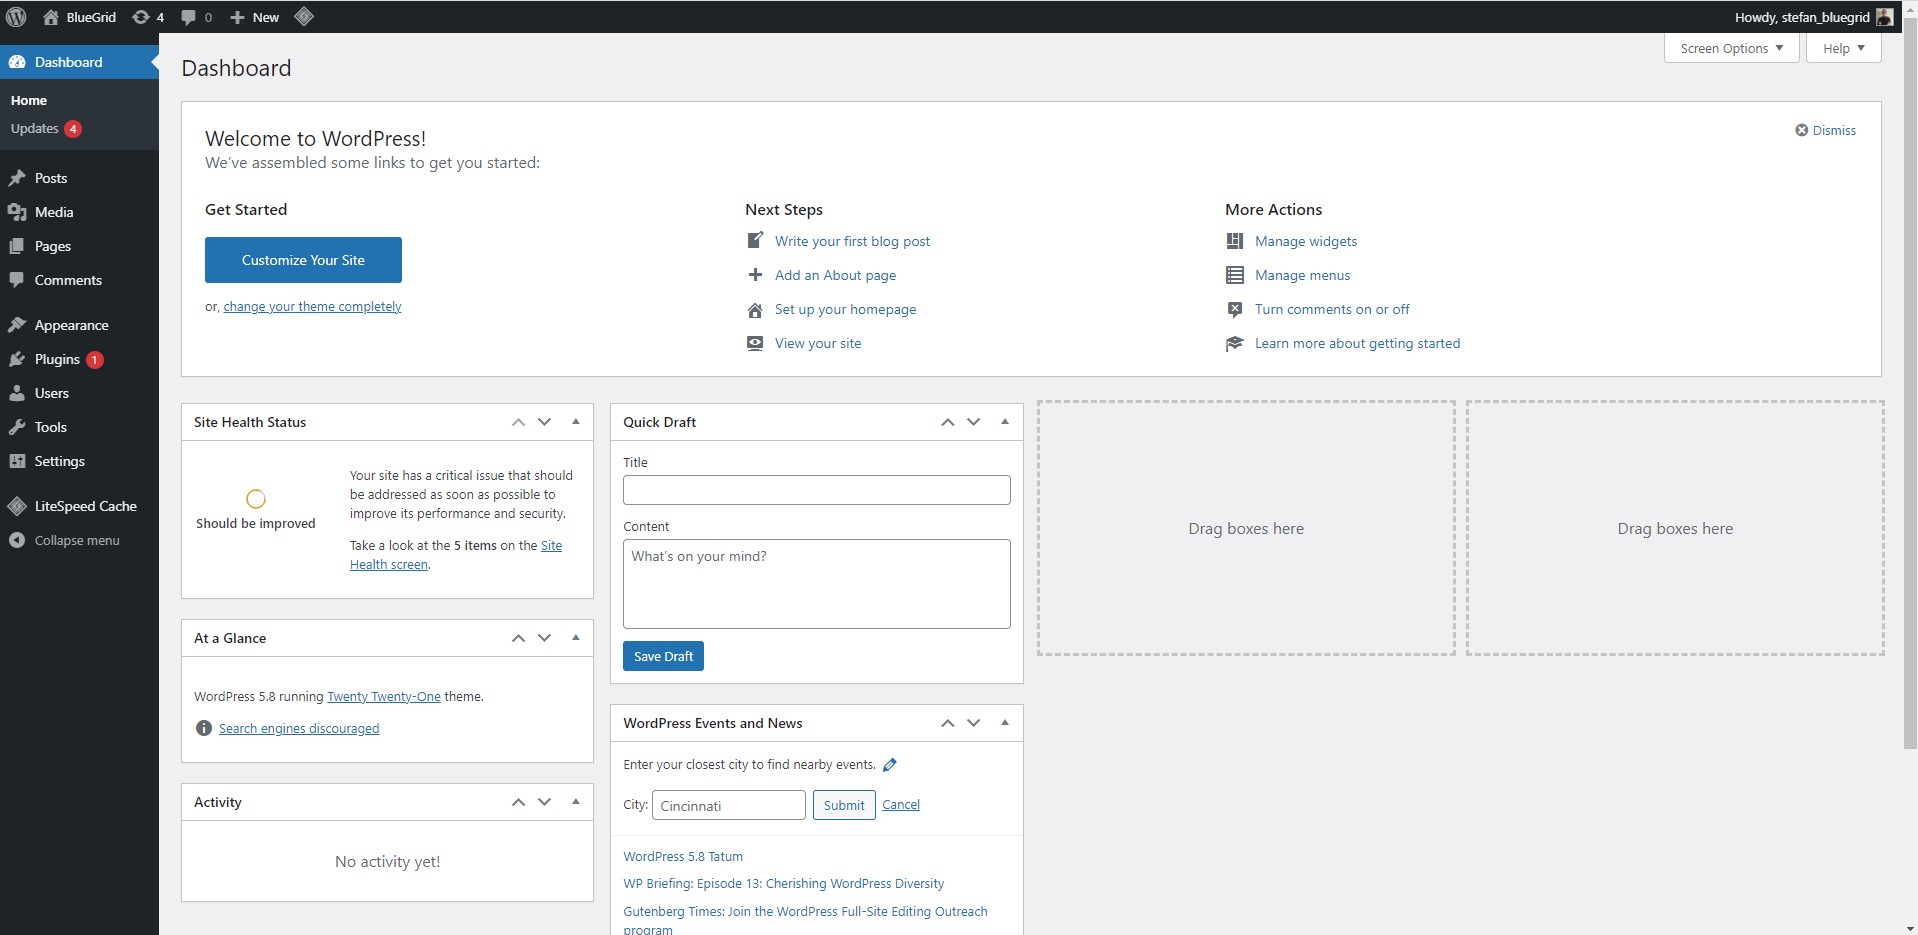Viewport: 1918px width, 935px height.
Task: Move At a Glance box up
Action: coord(519,638)
